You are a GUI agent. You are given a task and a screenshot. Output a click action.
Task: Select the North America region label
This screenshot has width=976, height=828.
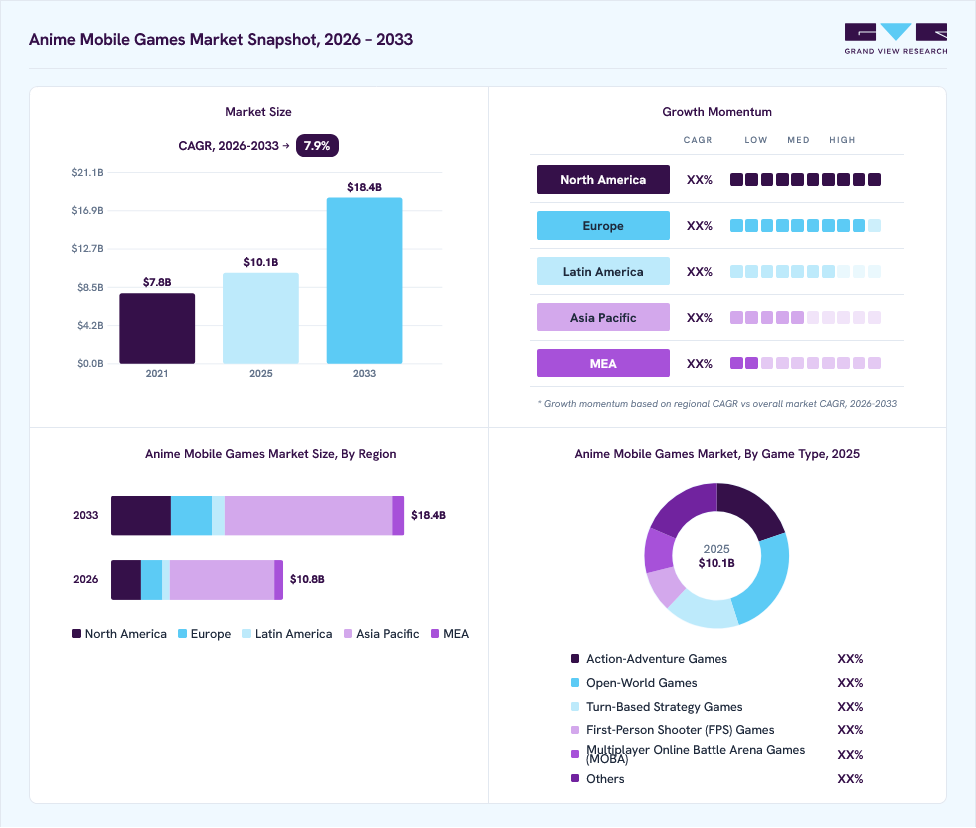coord(603,179)
